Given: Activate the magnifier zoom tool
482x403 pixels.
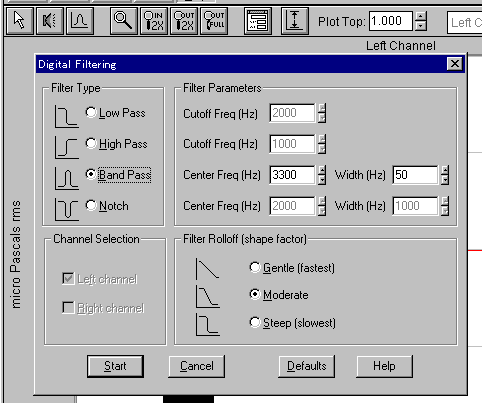Looking at the screenshot, I should [x=123, y=21].
